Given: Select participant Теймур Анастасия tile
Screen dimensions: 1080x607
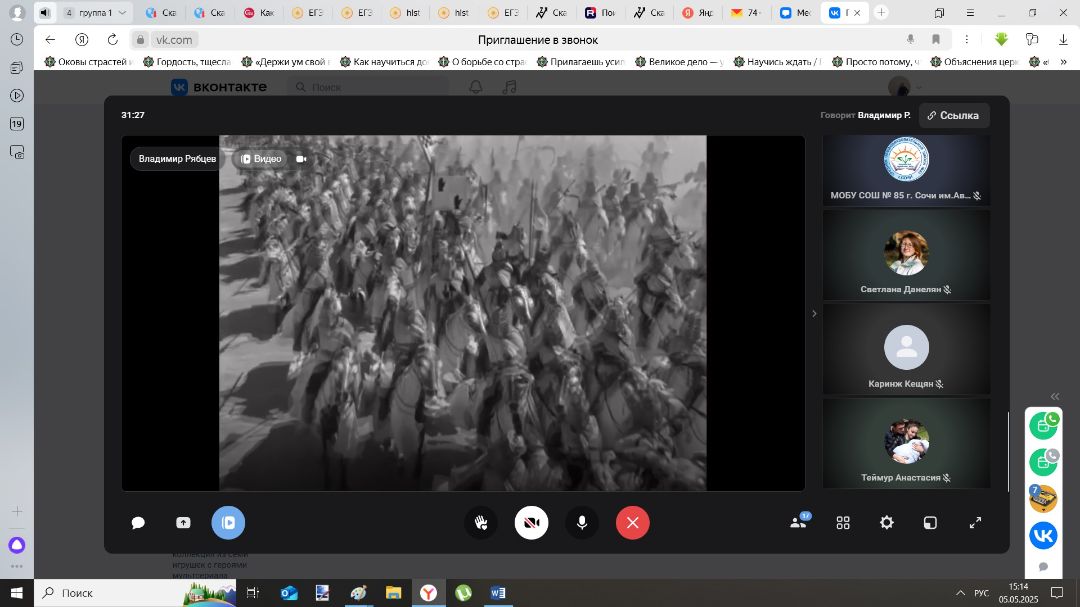Looking at the screenshot, I should tap(906, 443).
